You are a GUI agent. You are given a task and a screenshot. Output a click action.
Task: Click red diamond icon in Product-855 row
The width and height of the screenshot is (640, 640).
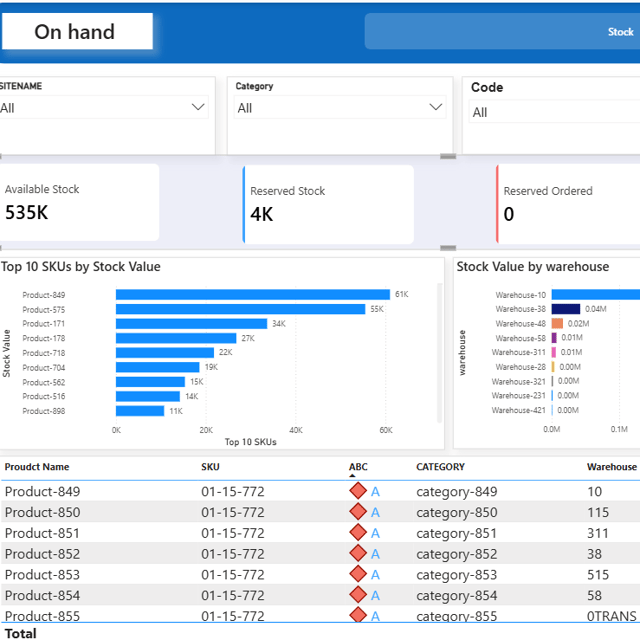point(358,615)
